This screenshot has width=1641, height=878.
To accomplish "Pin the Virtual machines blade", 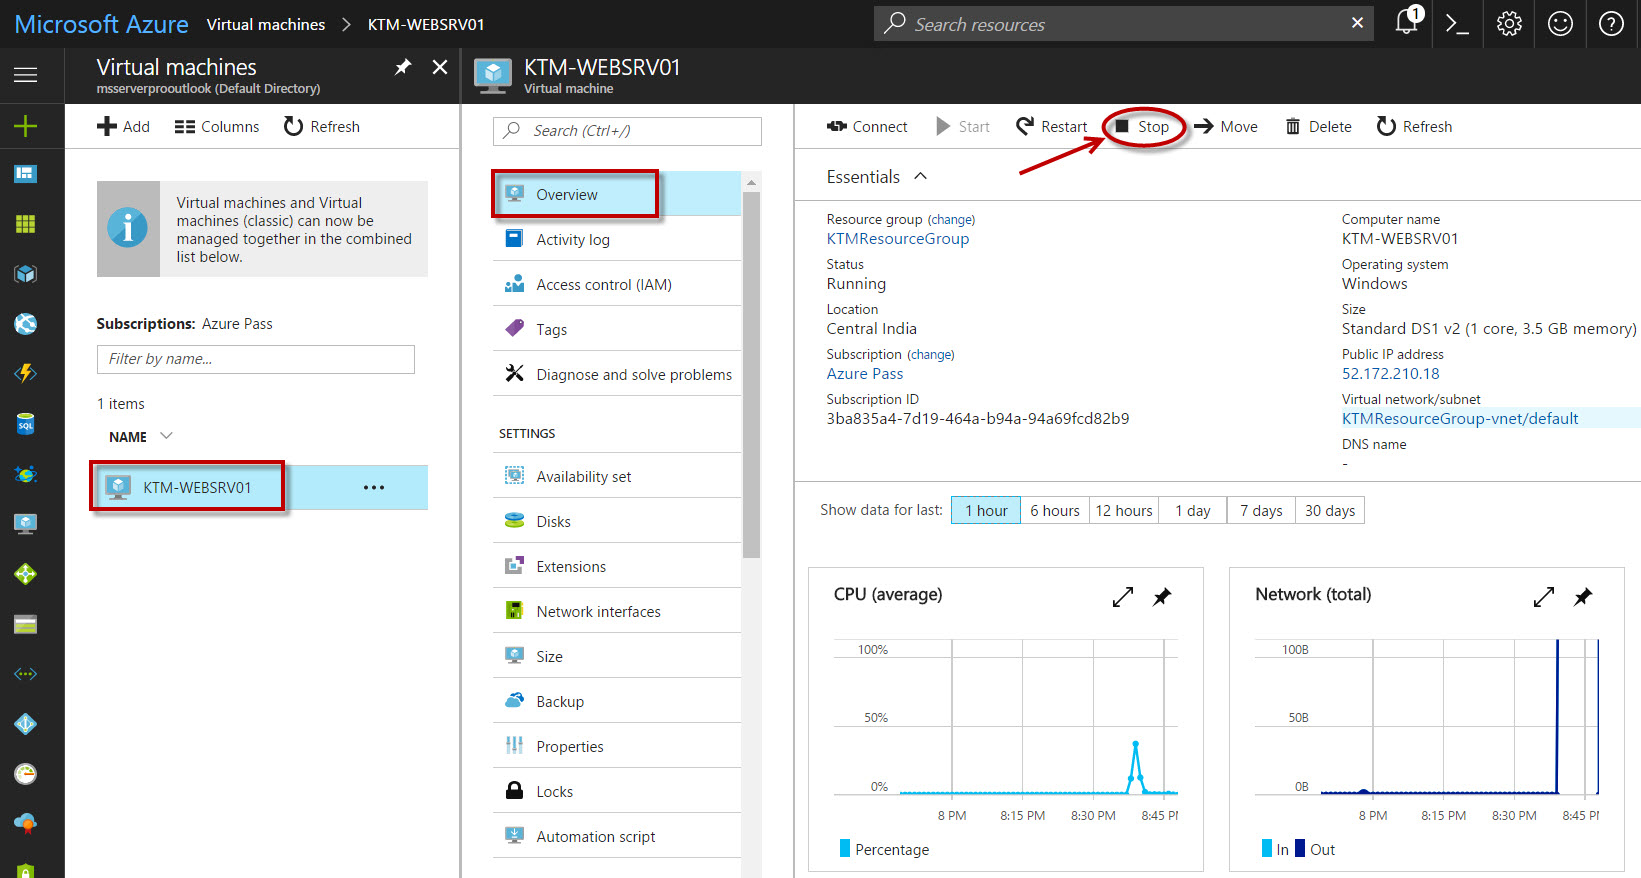I will pyautogui.click(x=403, y=67).
